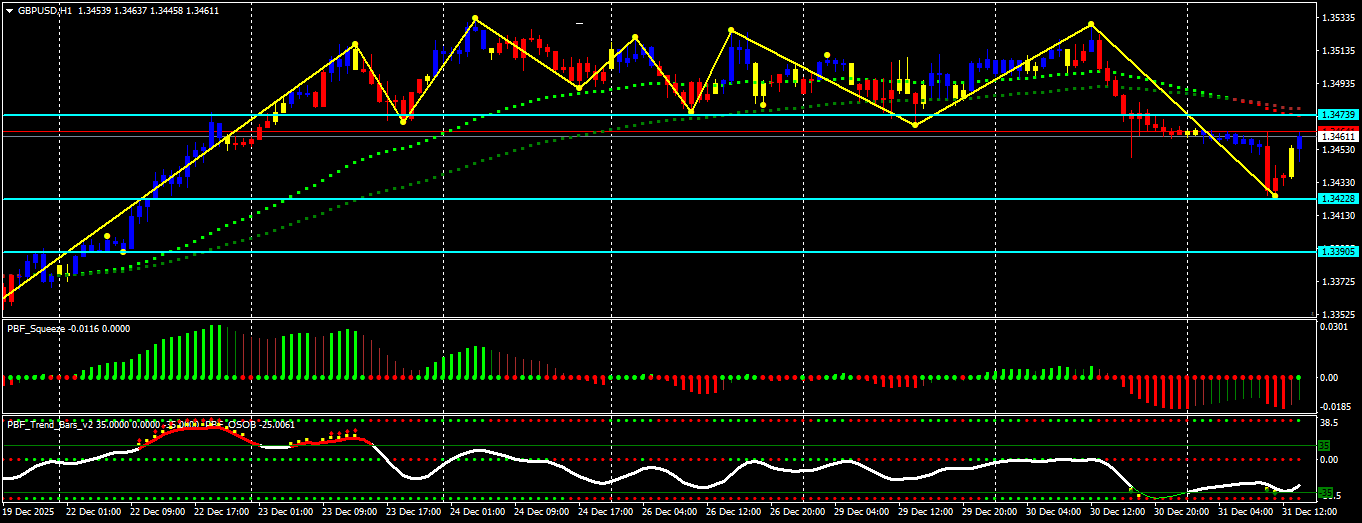Click the 38.5 trend bars scale value
1362x523 pixels.
click(1329, 422)
